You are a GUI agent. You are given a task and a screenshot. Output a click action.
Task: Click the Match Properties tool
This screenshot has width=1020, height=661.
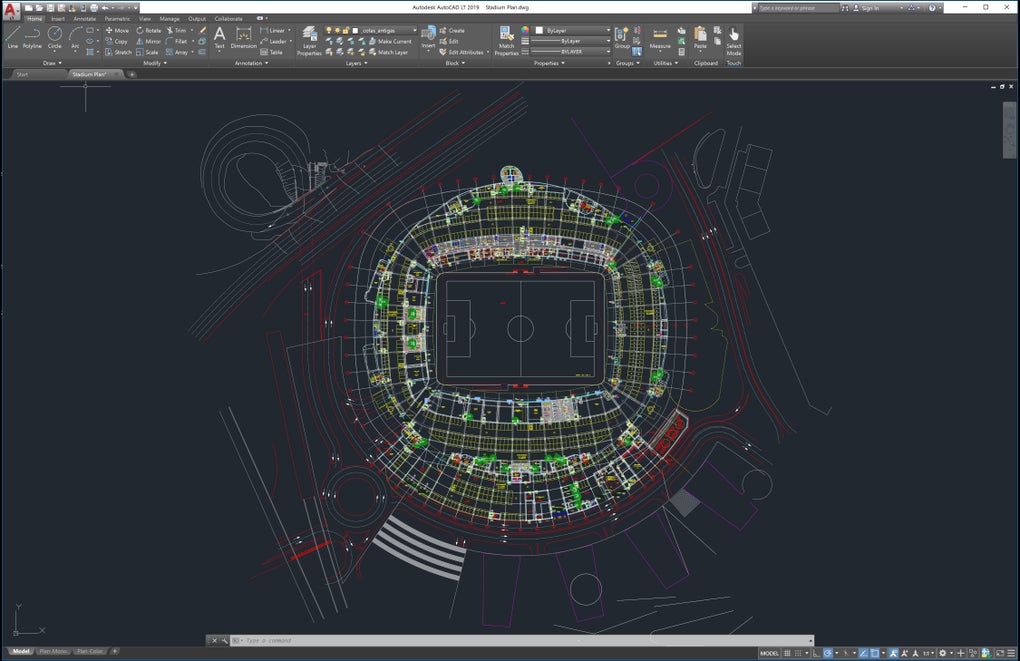507,38
